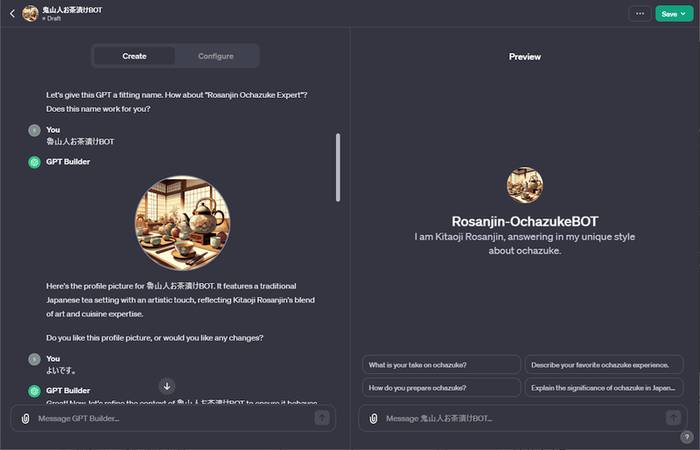Image resolution: width=700 pixels, height=450 pixels.
Task: Click the 'Let's give this GPT a fitting name' message
Action: 177,102
